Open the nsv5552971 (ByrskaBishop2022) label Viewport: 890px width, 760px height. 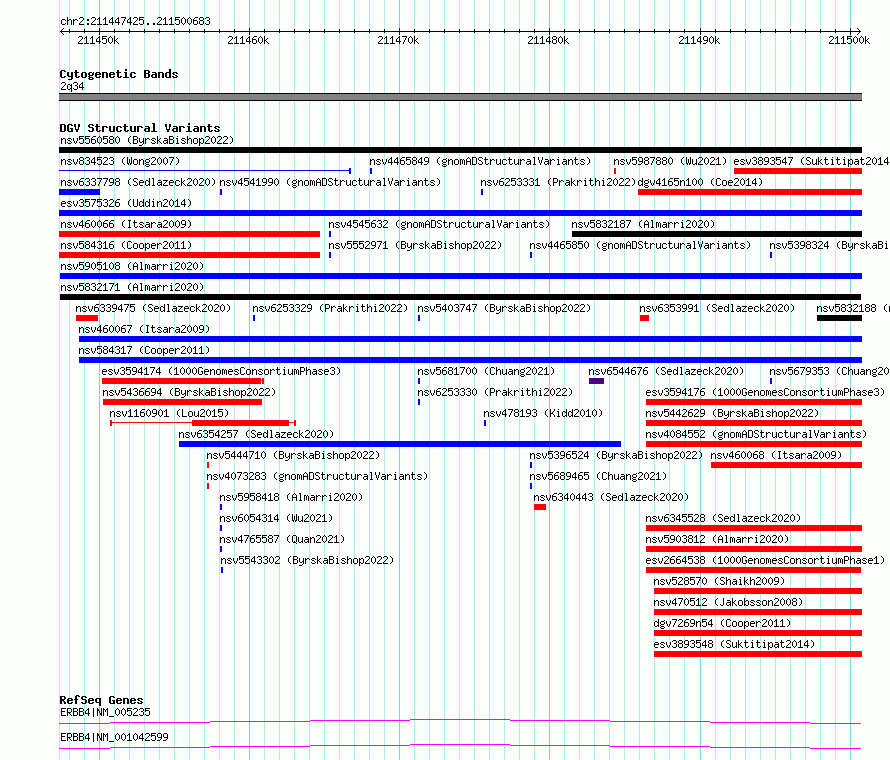tap(415, 245)
